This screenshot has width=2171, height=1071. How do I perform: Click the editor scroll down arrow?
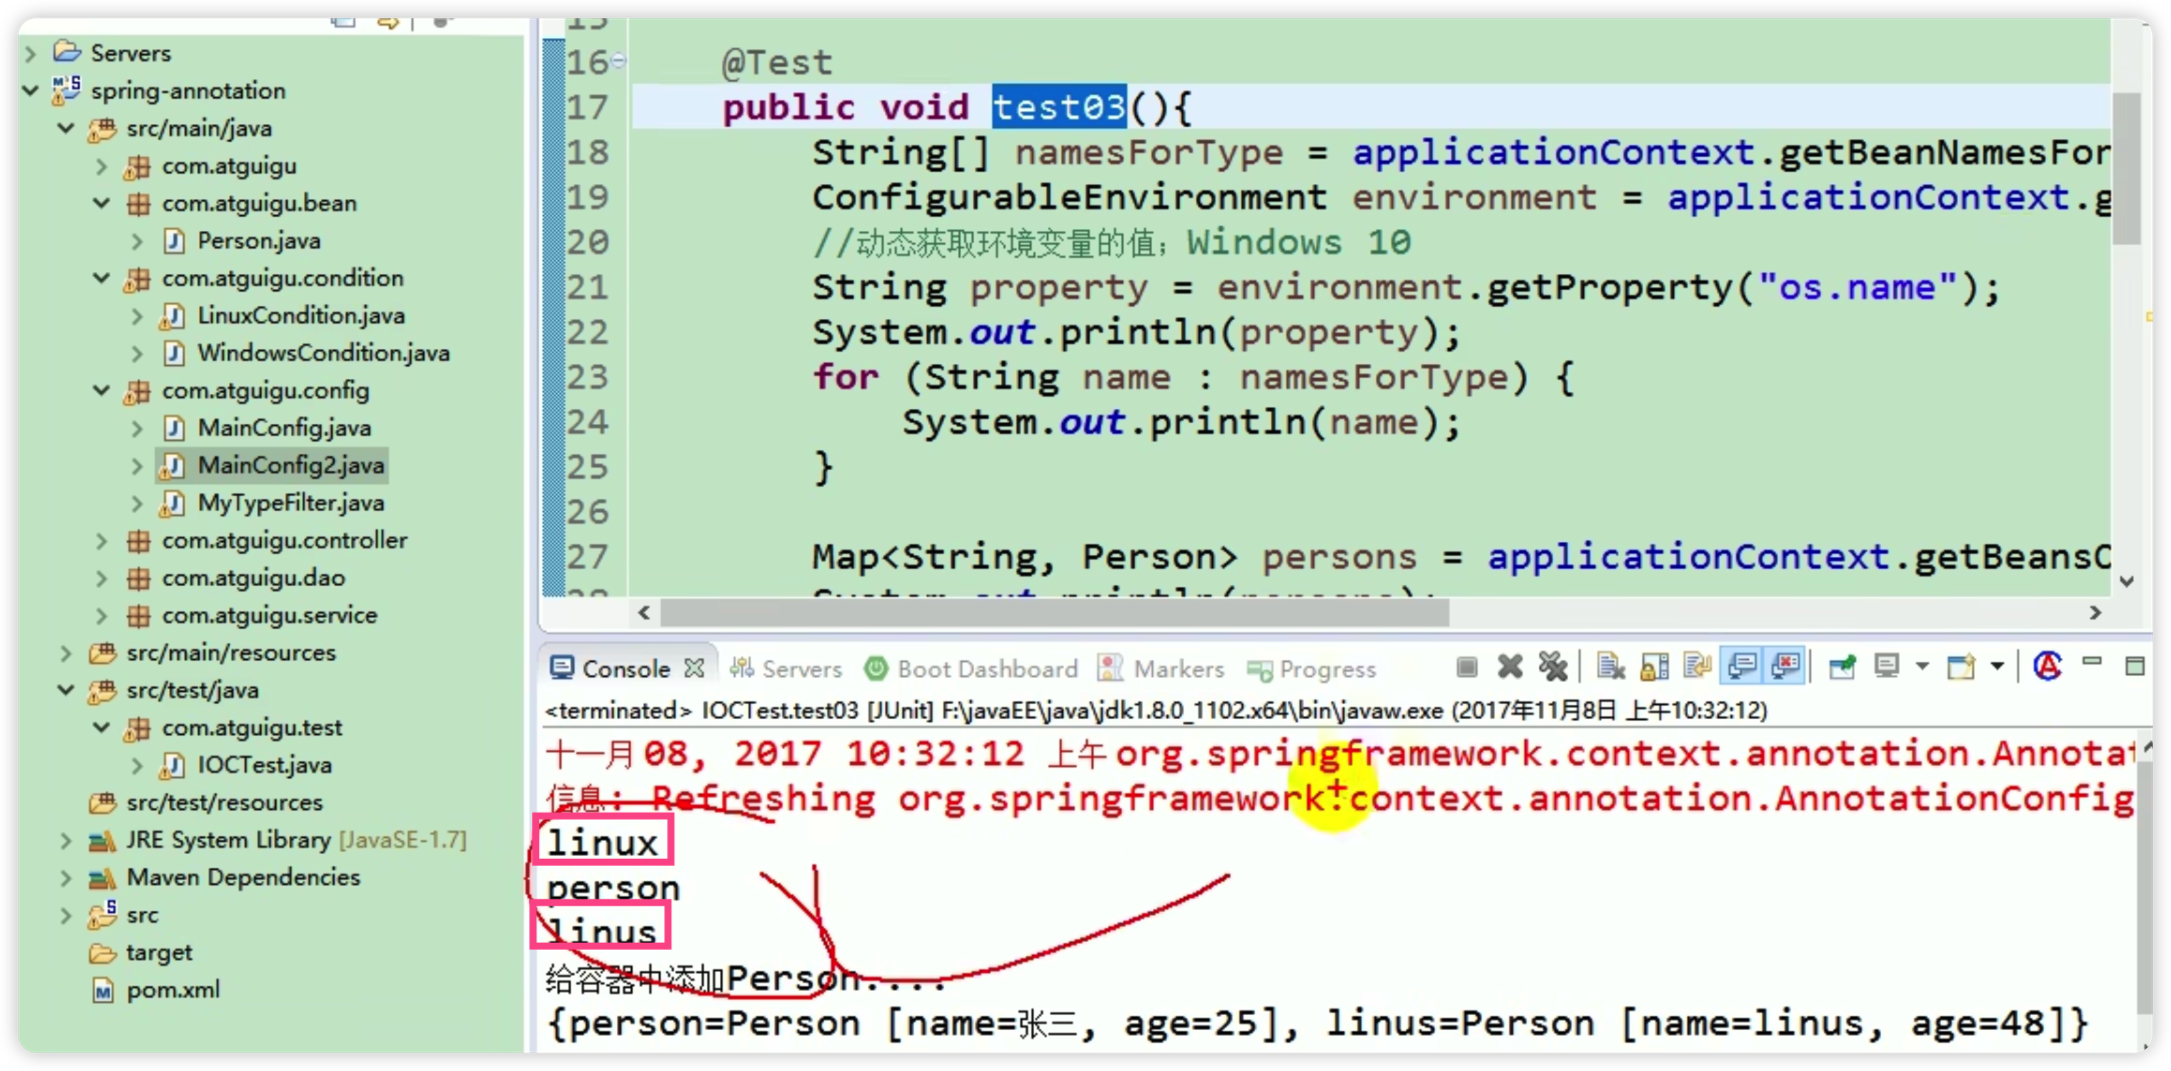[2128, 581]
